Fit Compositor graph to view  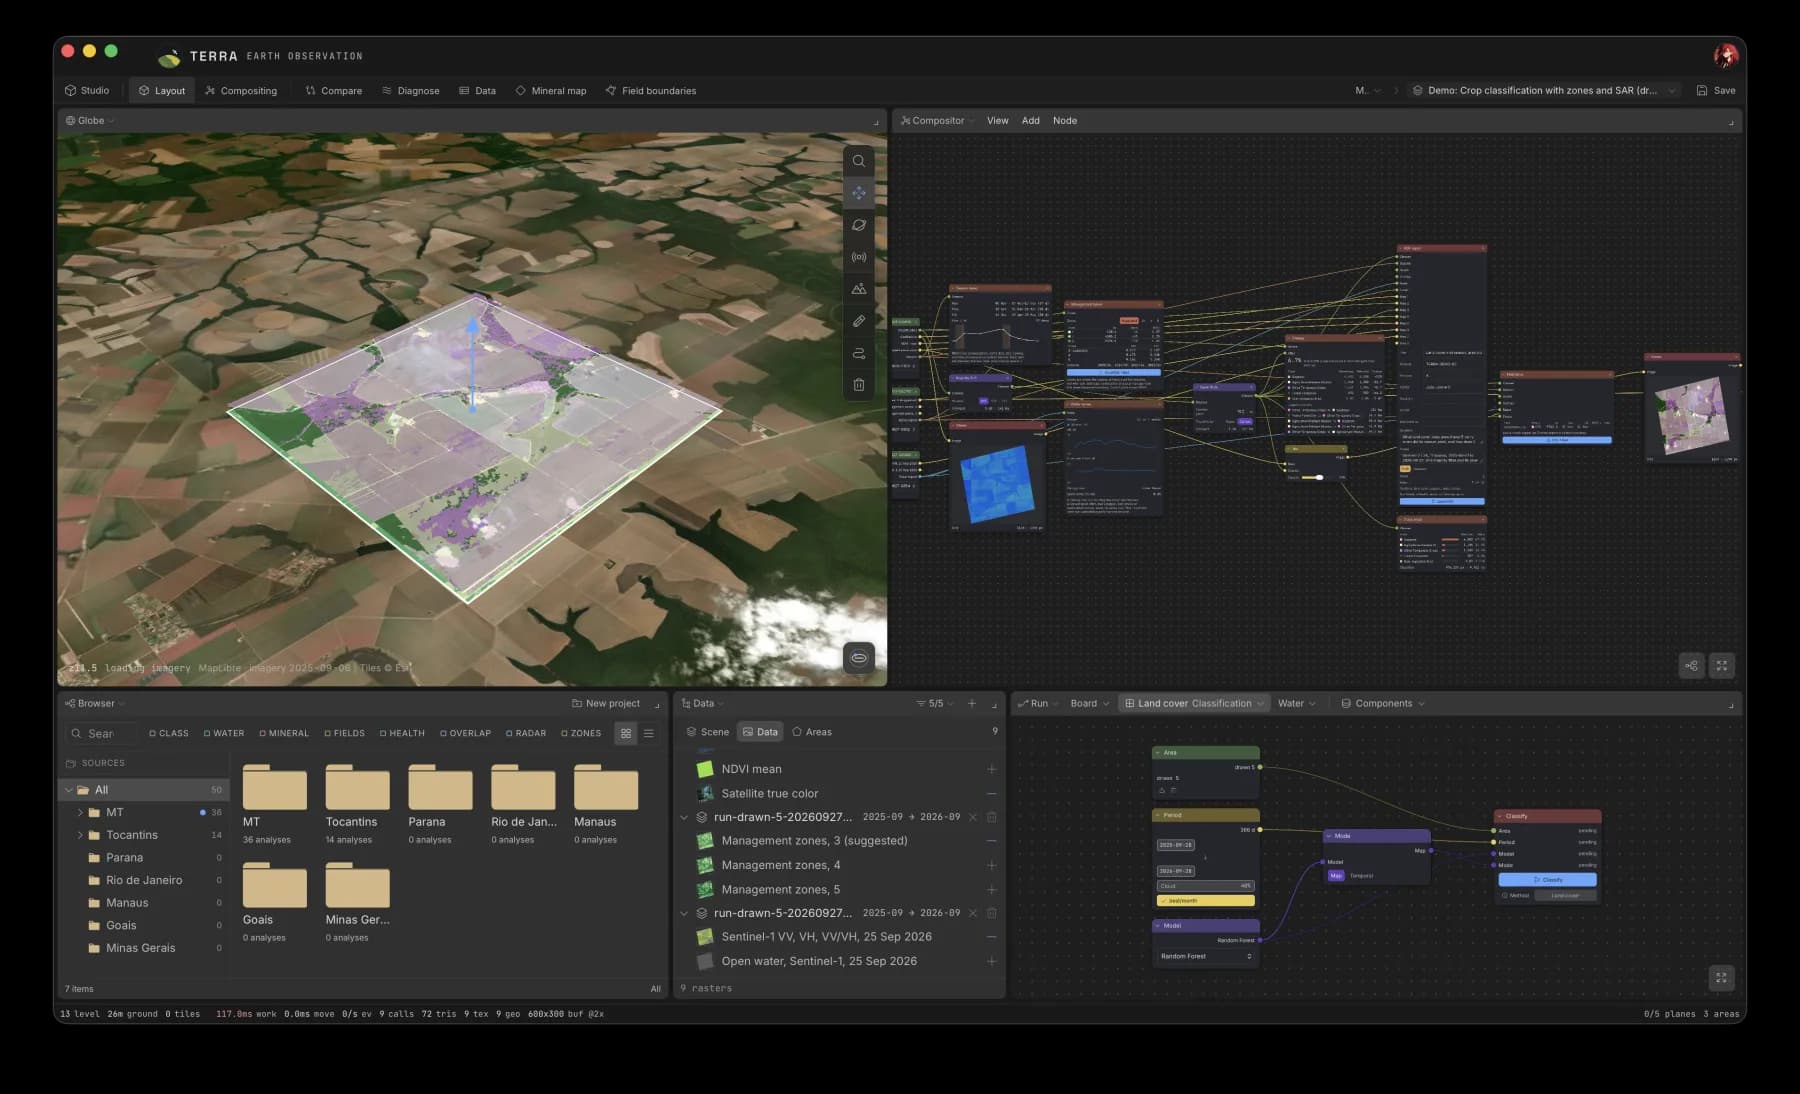1722,666
